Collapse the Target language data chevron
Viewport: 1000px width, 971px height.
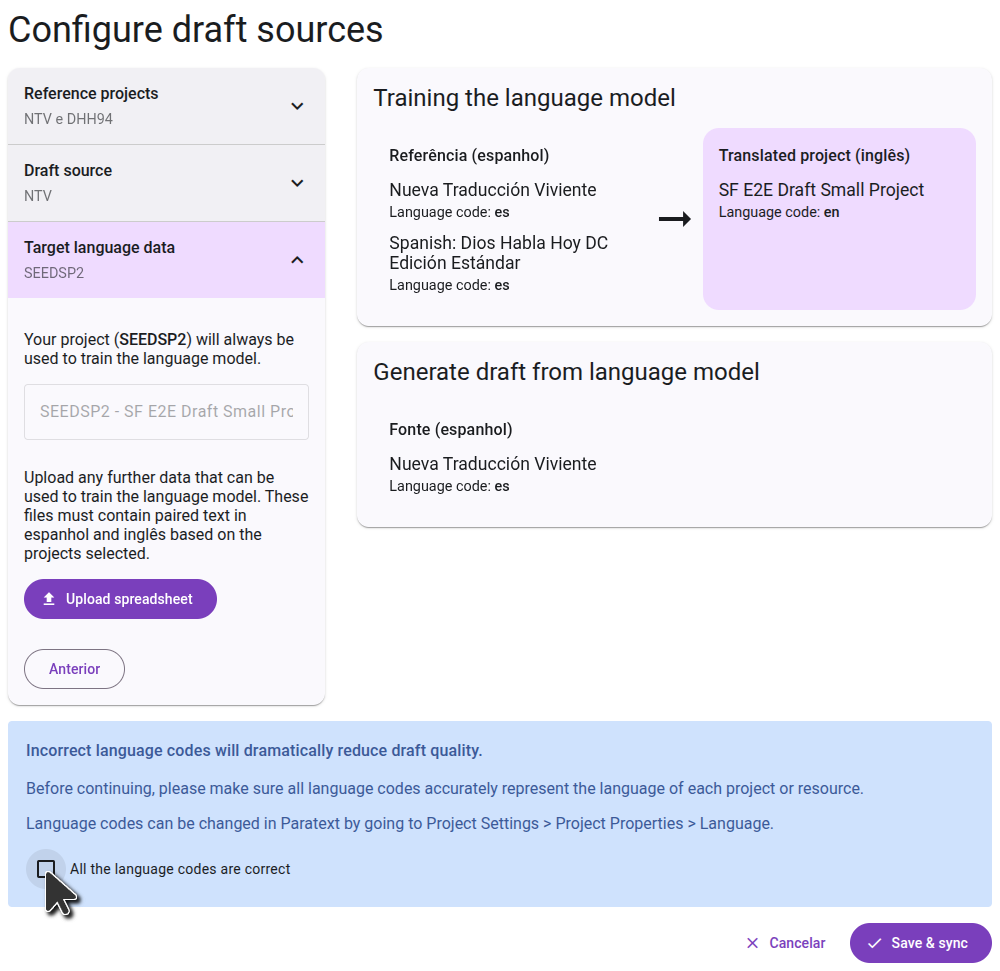tap(297, 260)
